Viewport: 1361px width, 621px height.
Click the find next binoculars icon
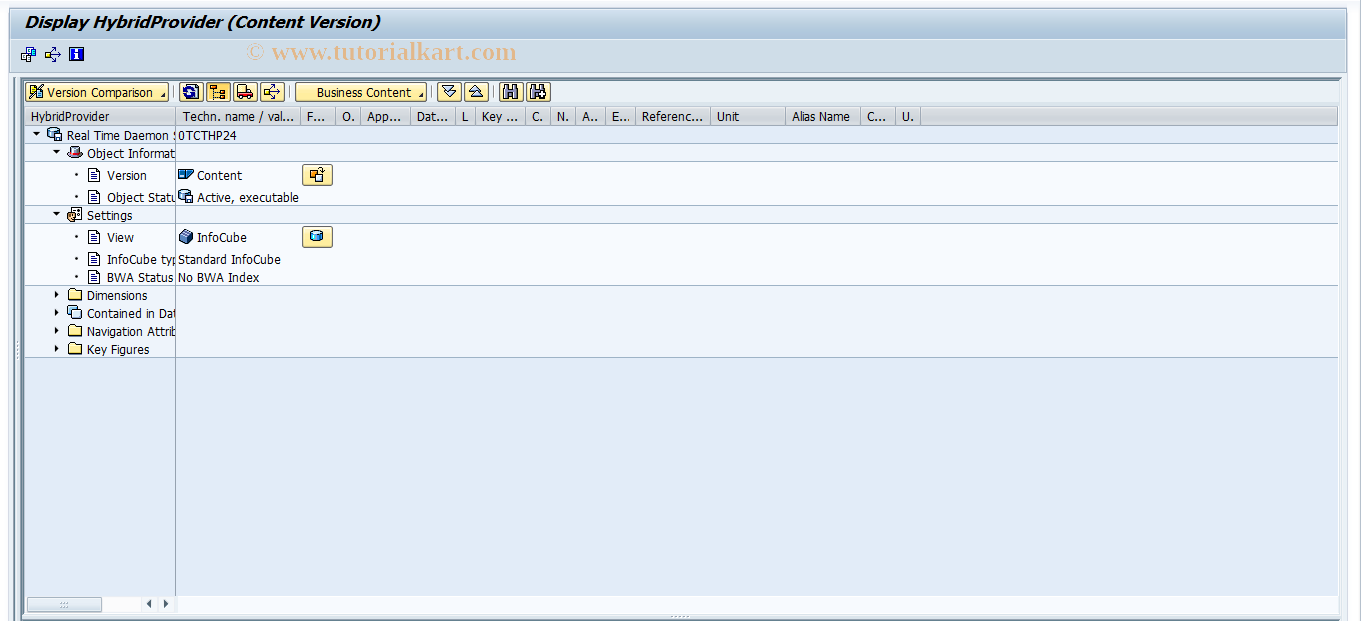coord(538,92)
